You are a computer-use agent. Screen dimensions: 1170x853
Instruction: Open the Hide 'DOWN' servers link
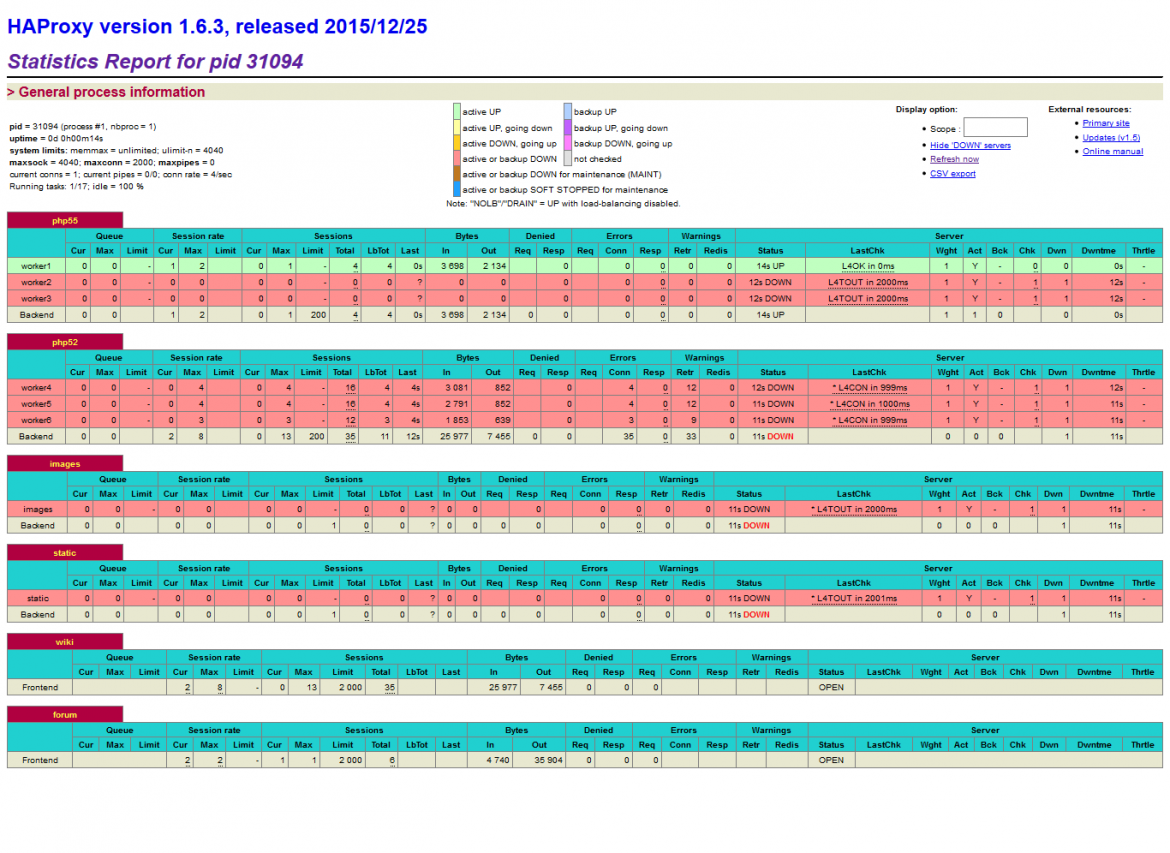pos(970,146)
